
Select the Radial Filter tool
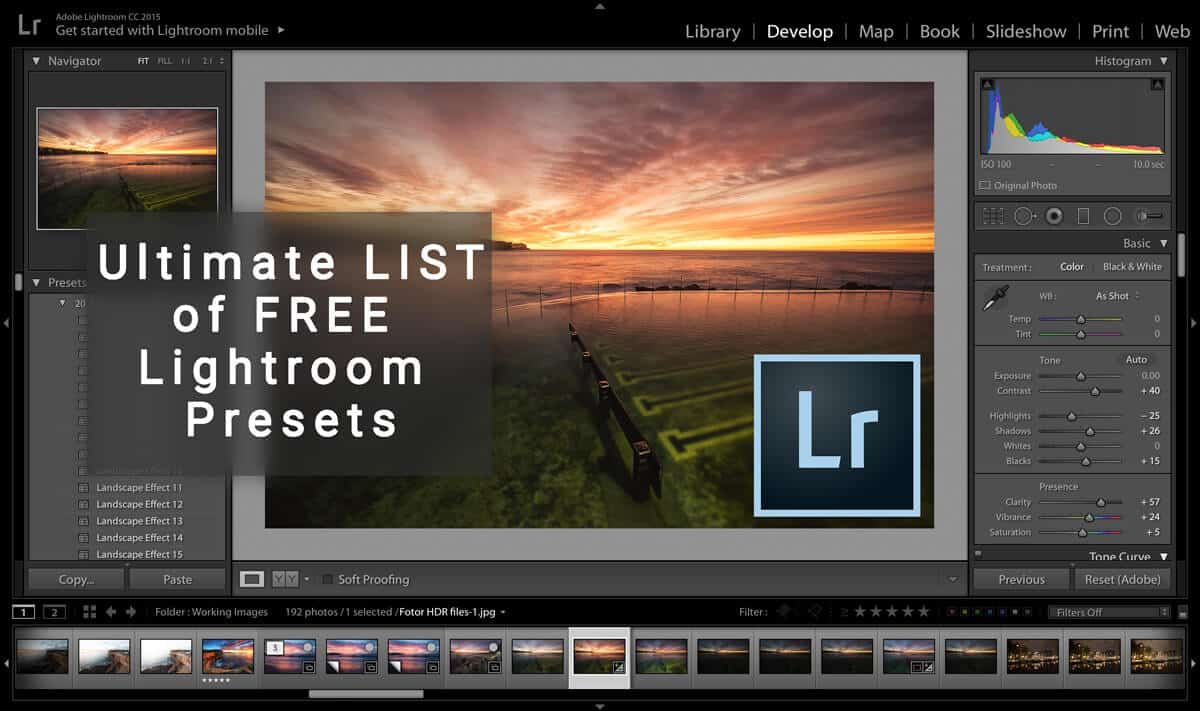[1112, 215]
